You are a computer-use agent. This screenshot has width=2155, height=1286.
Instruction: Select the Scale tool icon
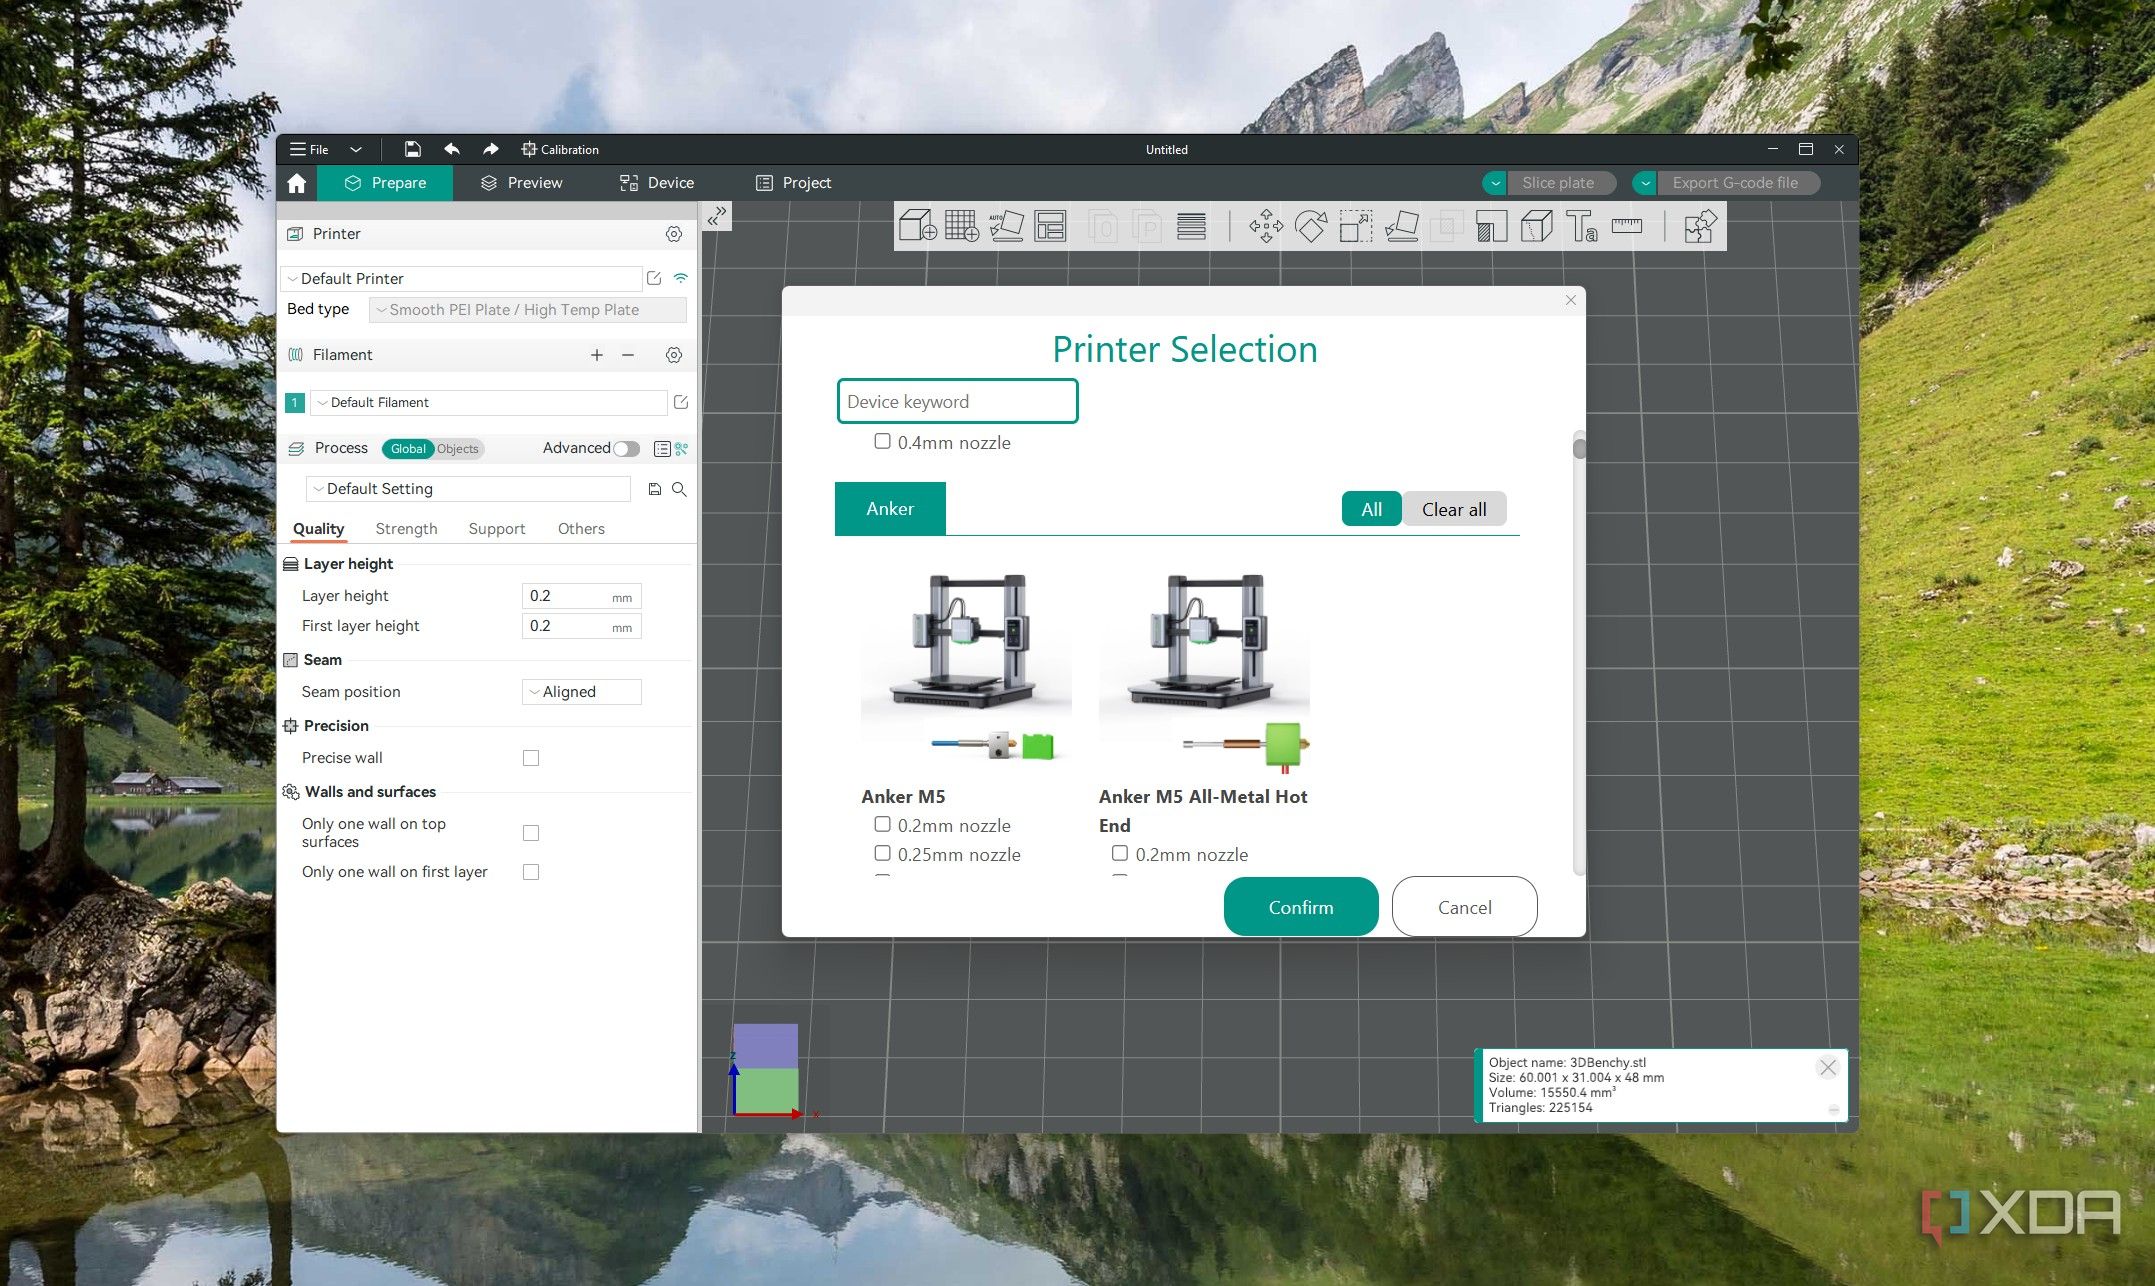point(1356,226)
